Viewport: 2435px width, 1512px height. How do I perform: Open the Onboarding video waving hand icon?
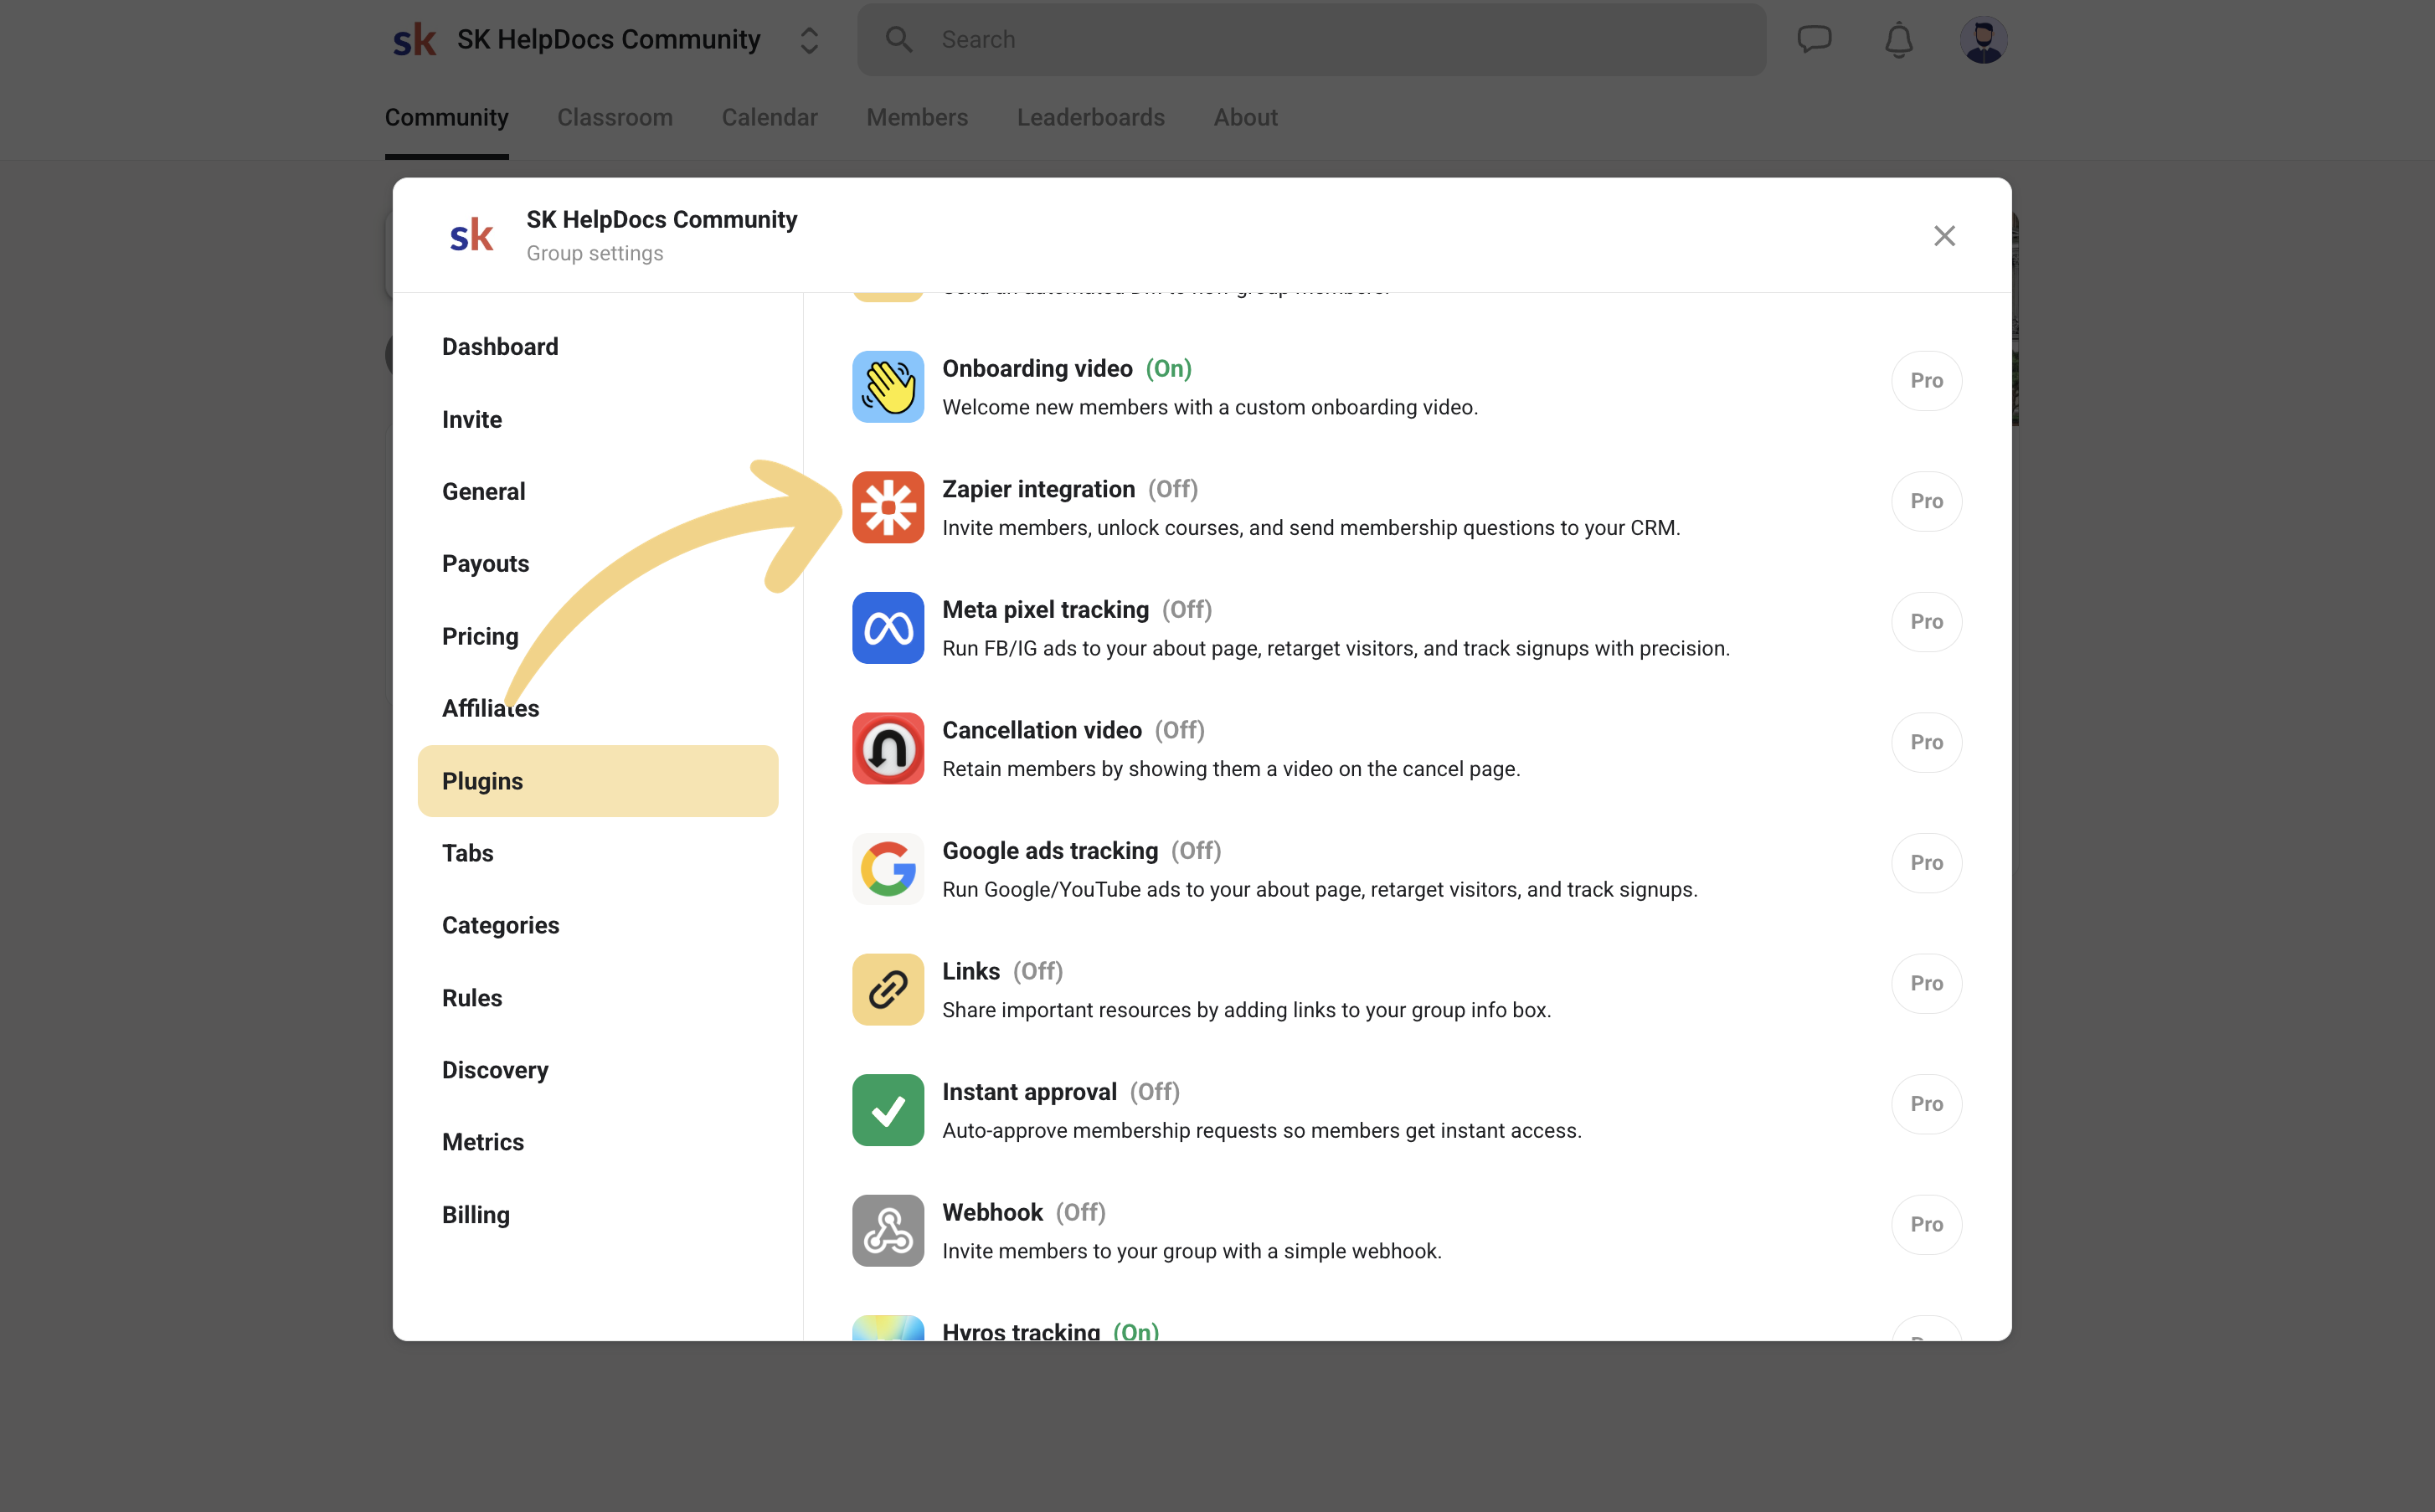coord(887,387)
